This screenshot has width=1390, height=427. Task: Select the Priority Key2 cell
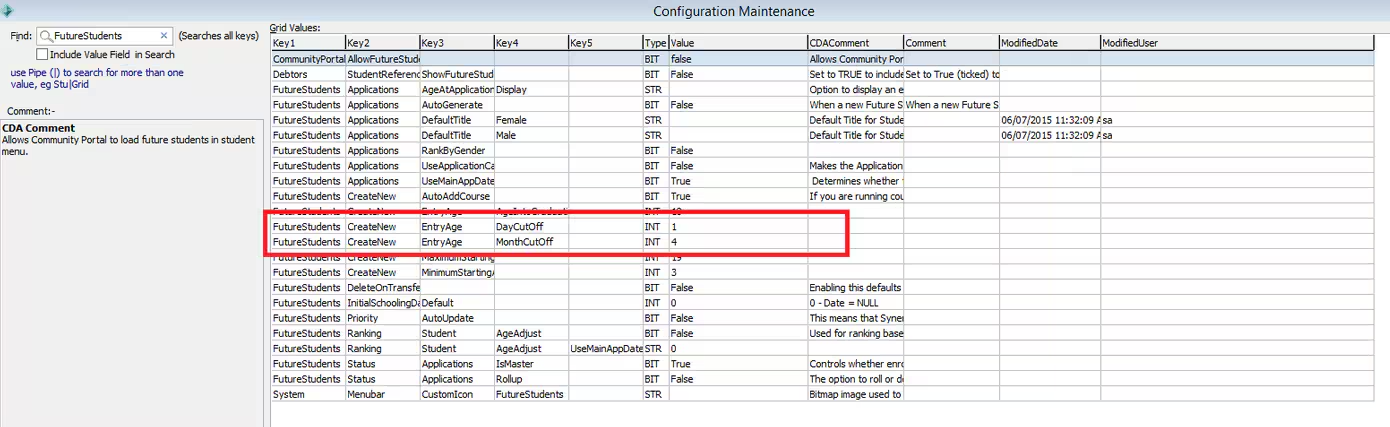[382, 318]
